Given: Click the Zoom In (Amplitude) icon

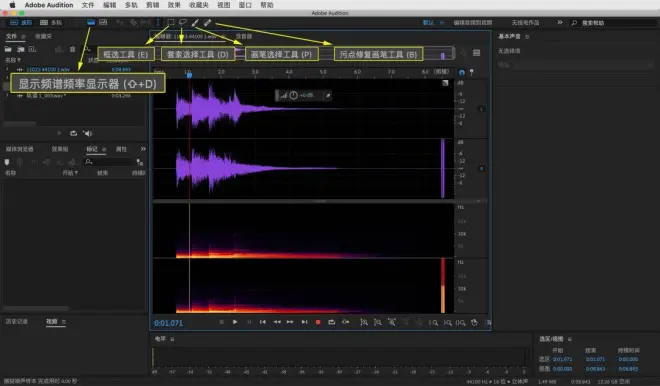Looking at the screenshot, I should [x=364, y=322].
